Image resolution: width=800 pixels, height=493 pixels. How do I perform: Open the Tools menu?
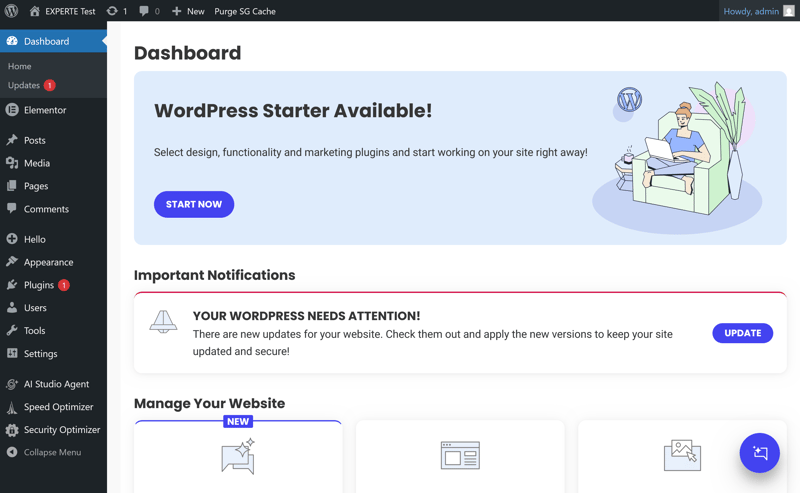pyautogui.click(x=54, y=330)
